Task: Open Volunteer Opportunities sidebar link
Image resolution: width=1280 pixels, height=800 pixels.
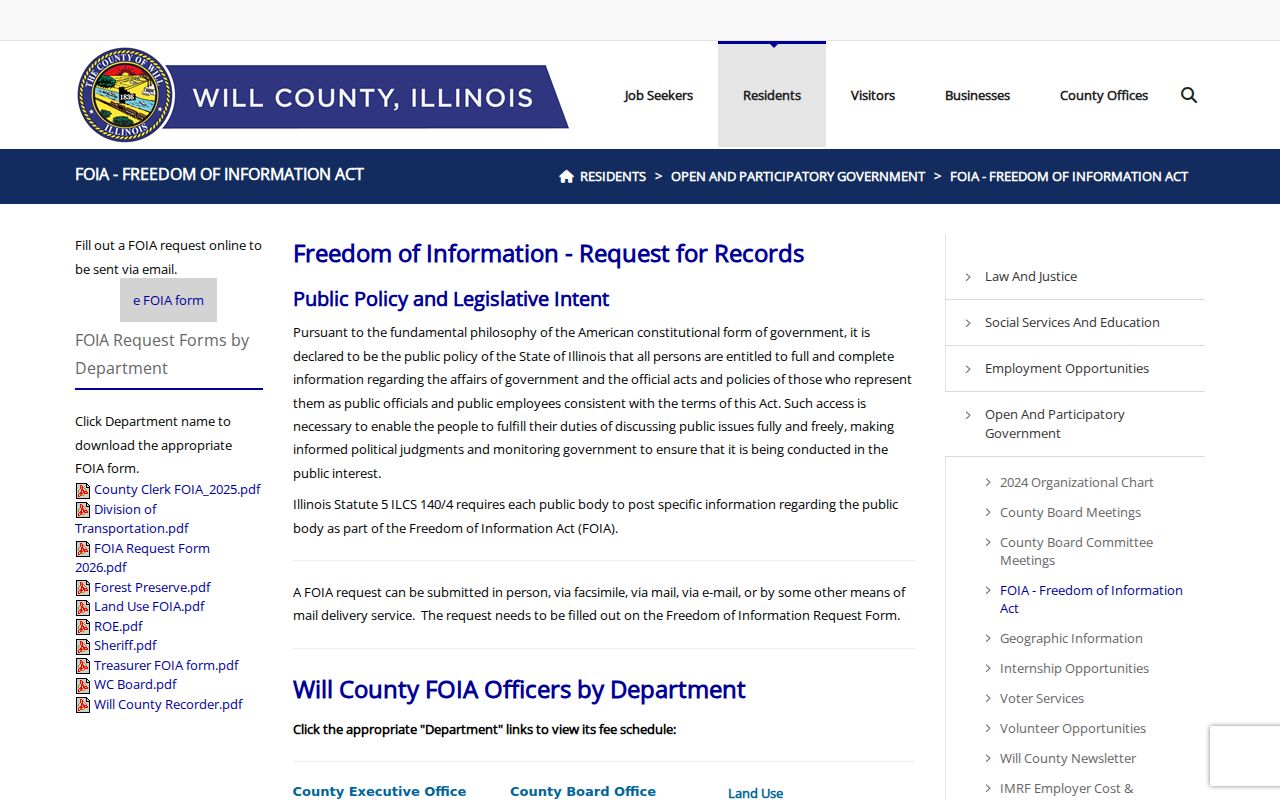Action: coord(1073,729)
